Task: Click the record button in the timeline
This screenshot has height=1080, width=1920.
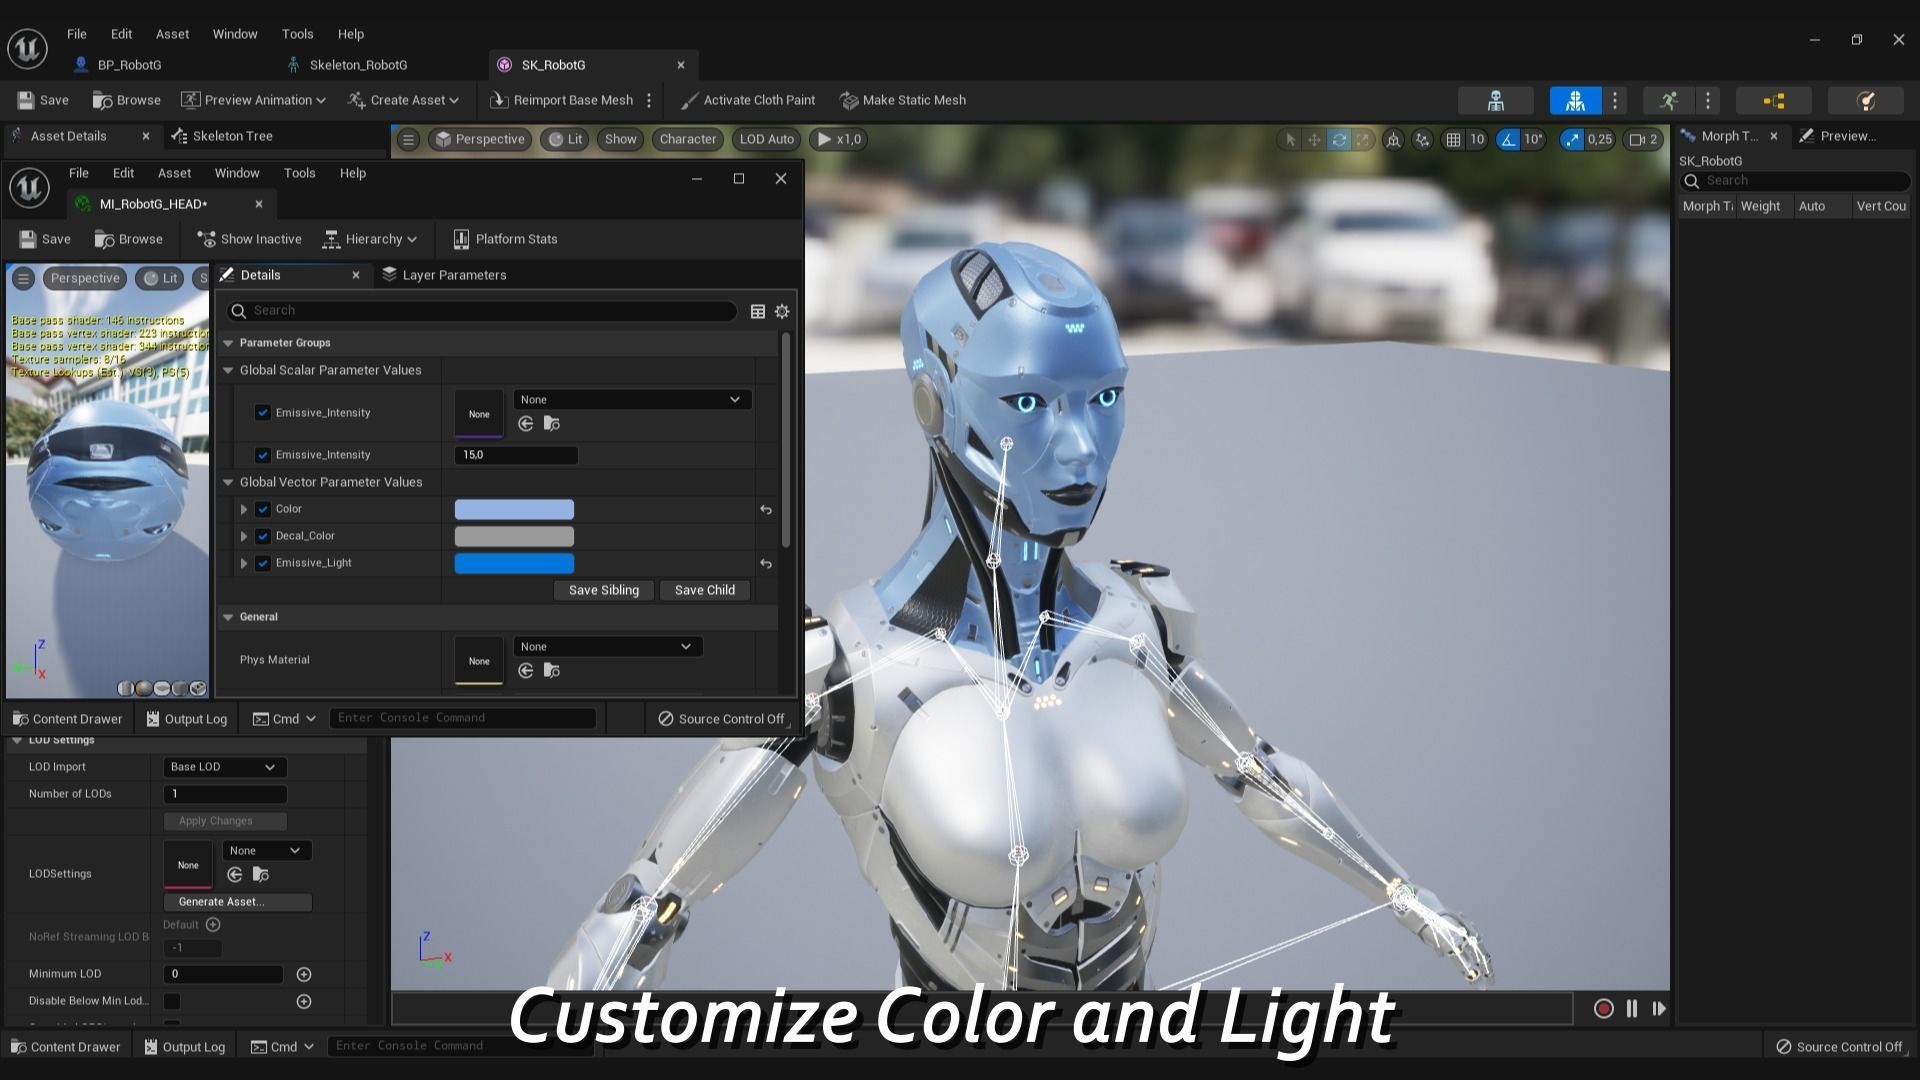Action: pos(1603,1009)
